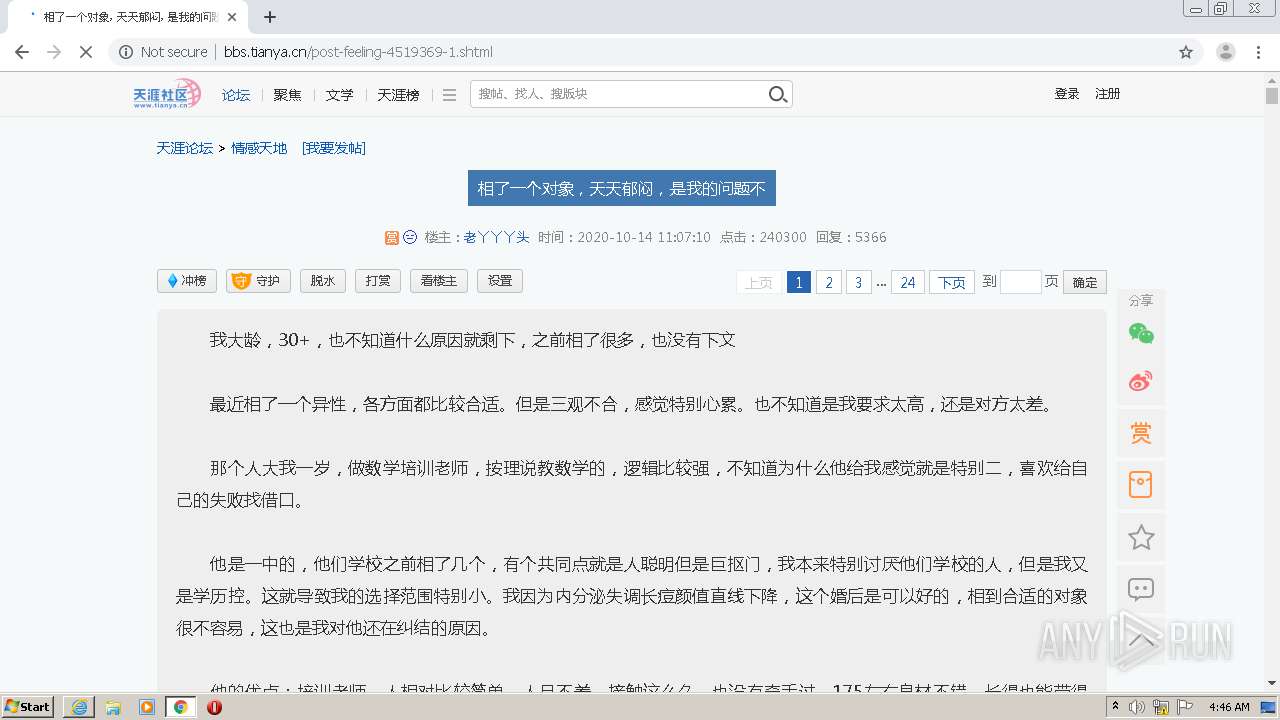
Task: Click the 打赏 button
Action: [378, 281]
